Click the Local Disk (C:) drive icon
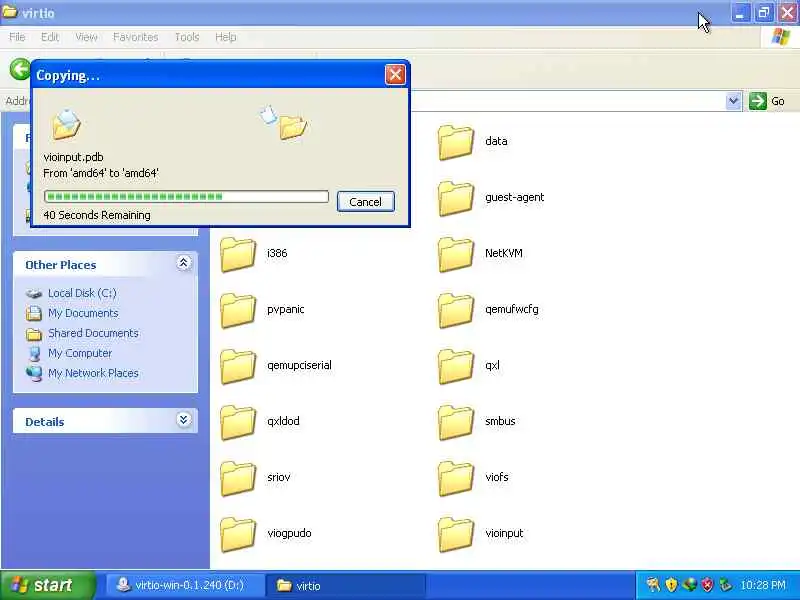Image resolution: width=800 pixels, height=600 pixels. pos(34,293)
